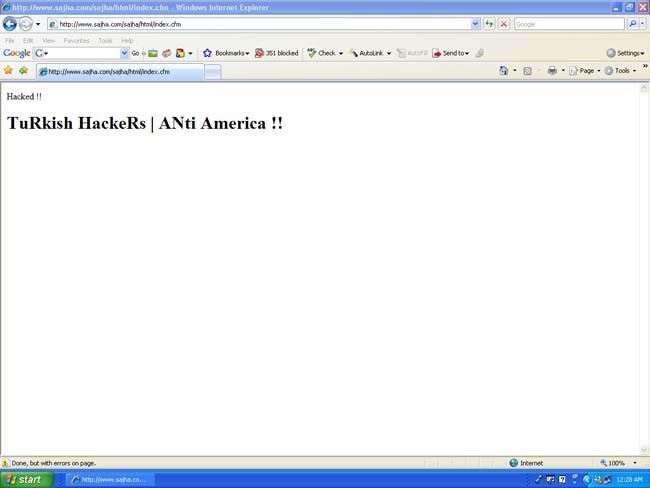Click the Refresh page icon

pos(489,24)
